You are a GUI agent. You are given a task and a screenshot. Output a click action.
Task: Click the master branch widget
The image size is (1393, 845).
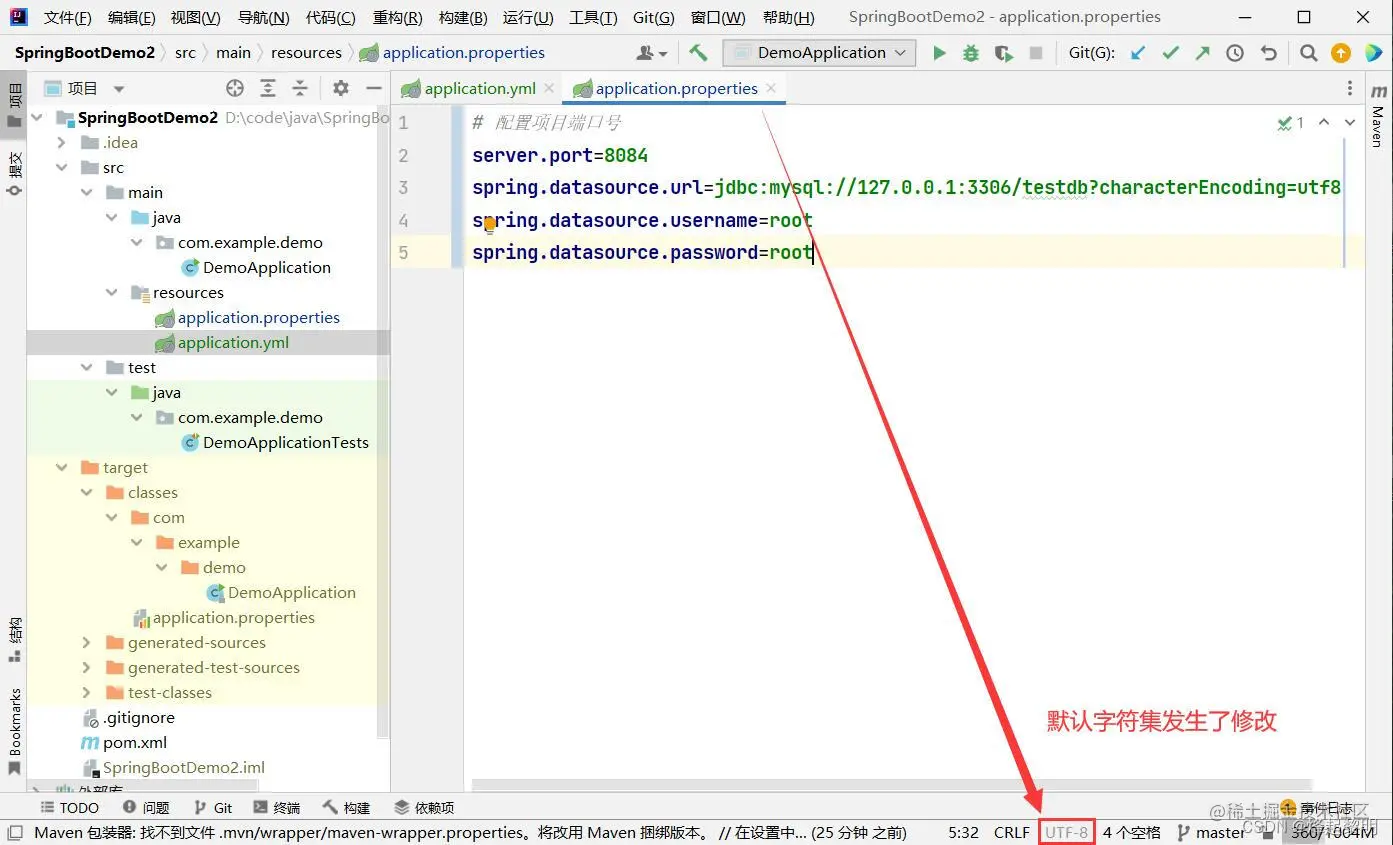coord(1211,832)
